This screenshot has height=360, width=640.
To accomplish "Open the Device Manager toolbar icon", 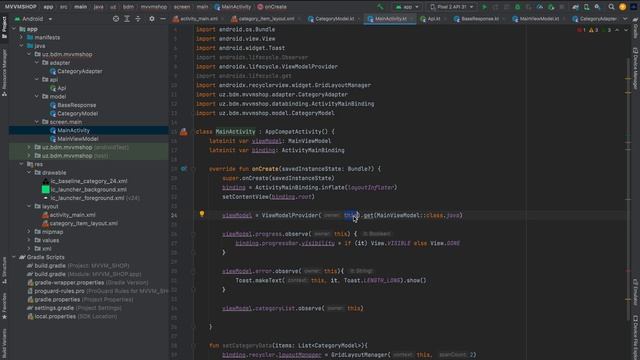I will [587, 7].
